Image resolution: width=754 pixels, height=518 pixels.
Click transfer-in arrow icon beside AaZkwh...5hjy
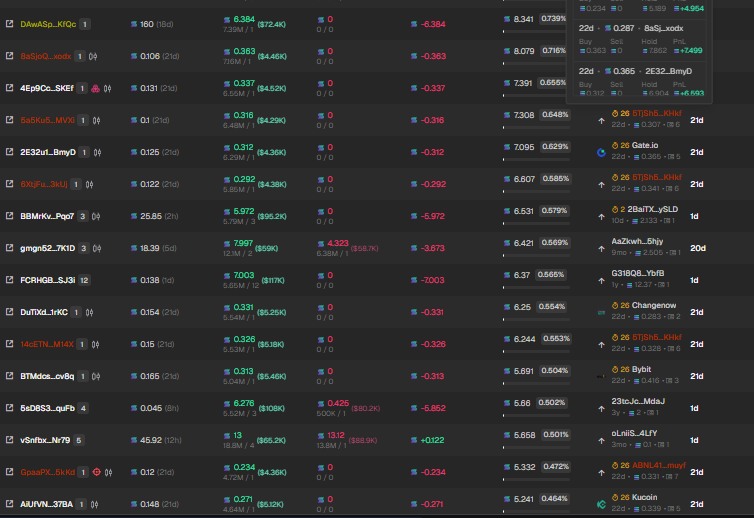601,249
